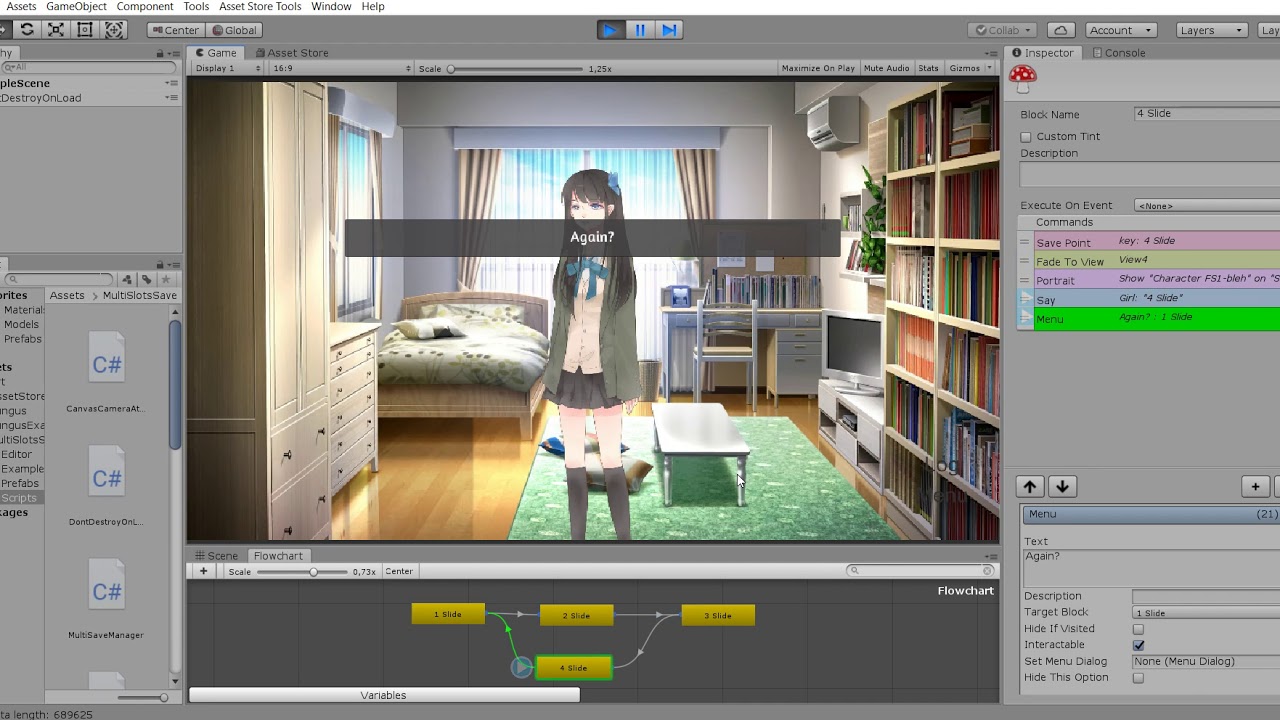Select the combined Move-Rotate-Scale tool
The height and width of the screenshot is (720, 1280).
114,30
